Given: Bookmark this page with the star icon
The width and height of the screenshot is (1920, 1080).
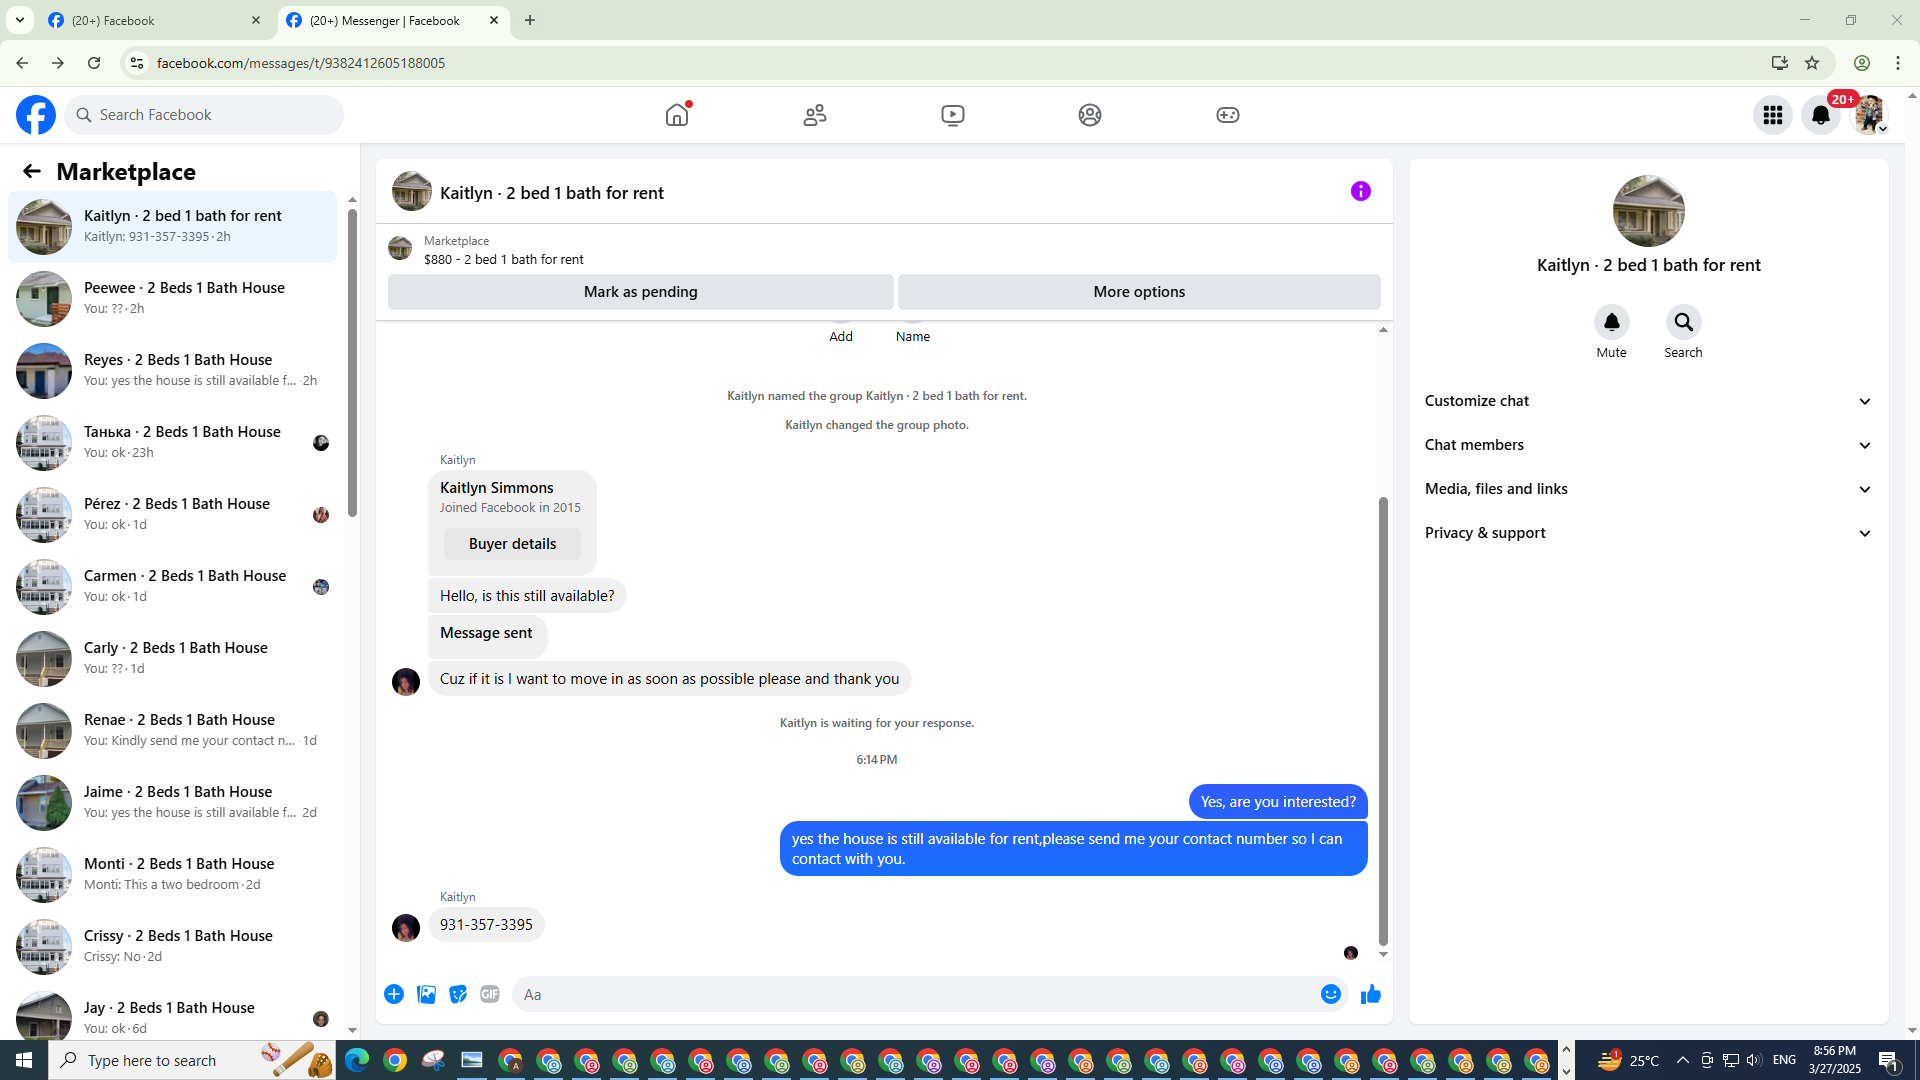Looking at the screenshot, I should (x=1812, y=63).
